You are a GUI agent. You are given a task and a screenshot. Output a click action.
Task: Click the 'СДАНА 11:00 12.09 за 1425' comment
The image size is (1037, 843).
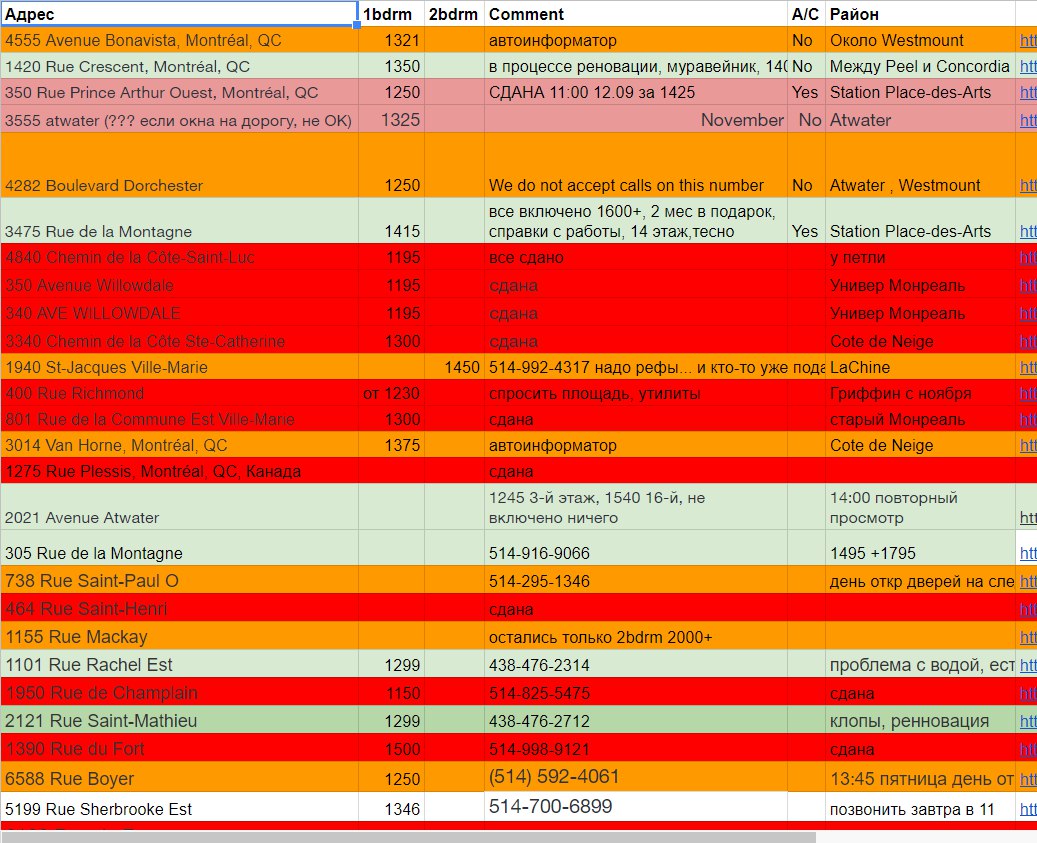[x=636, y=93]
